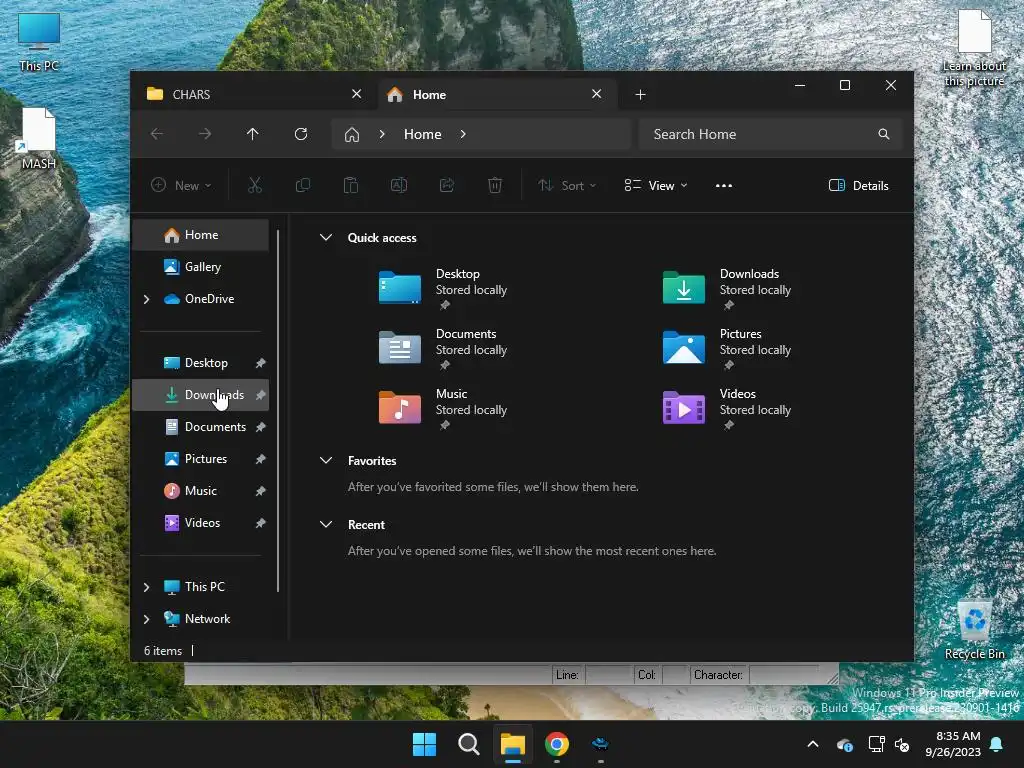Select Learn about this picture desktop icon

(x=974, y=49)
